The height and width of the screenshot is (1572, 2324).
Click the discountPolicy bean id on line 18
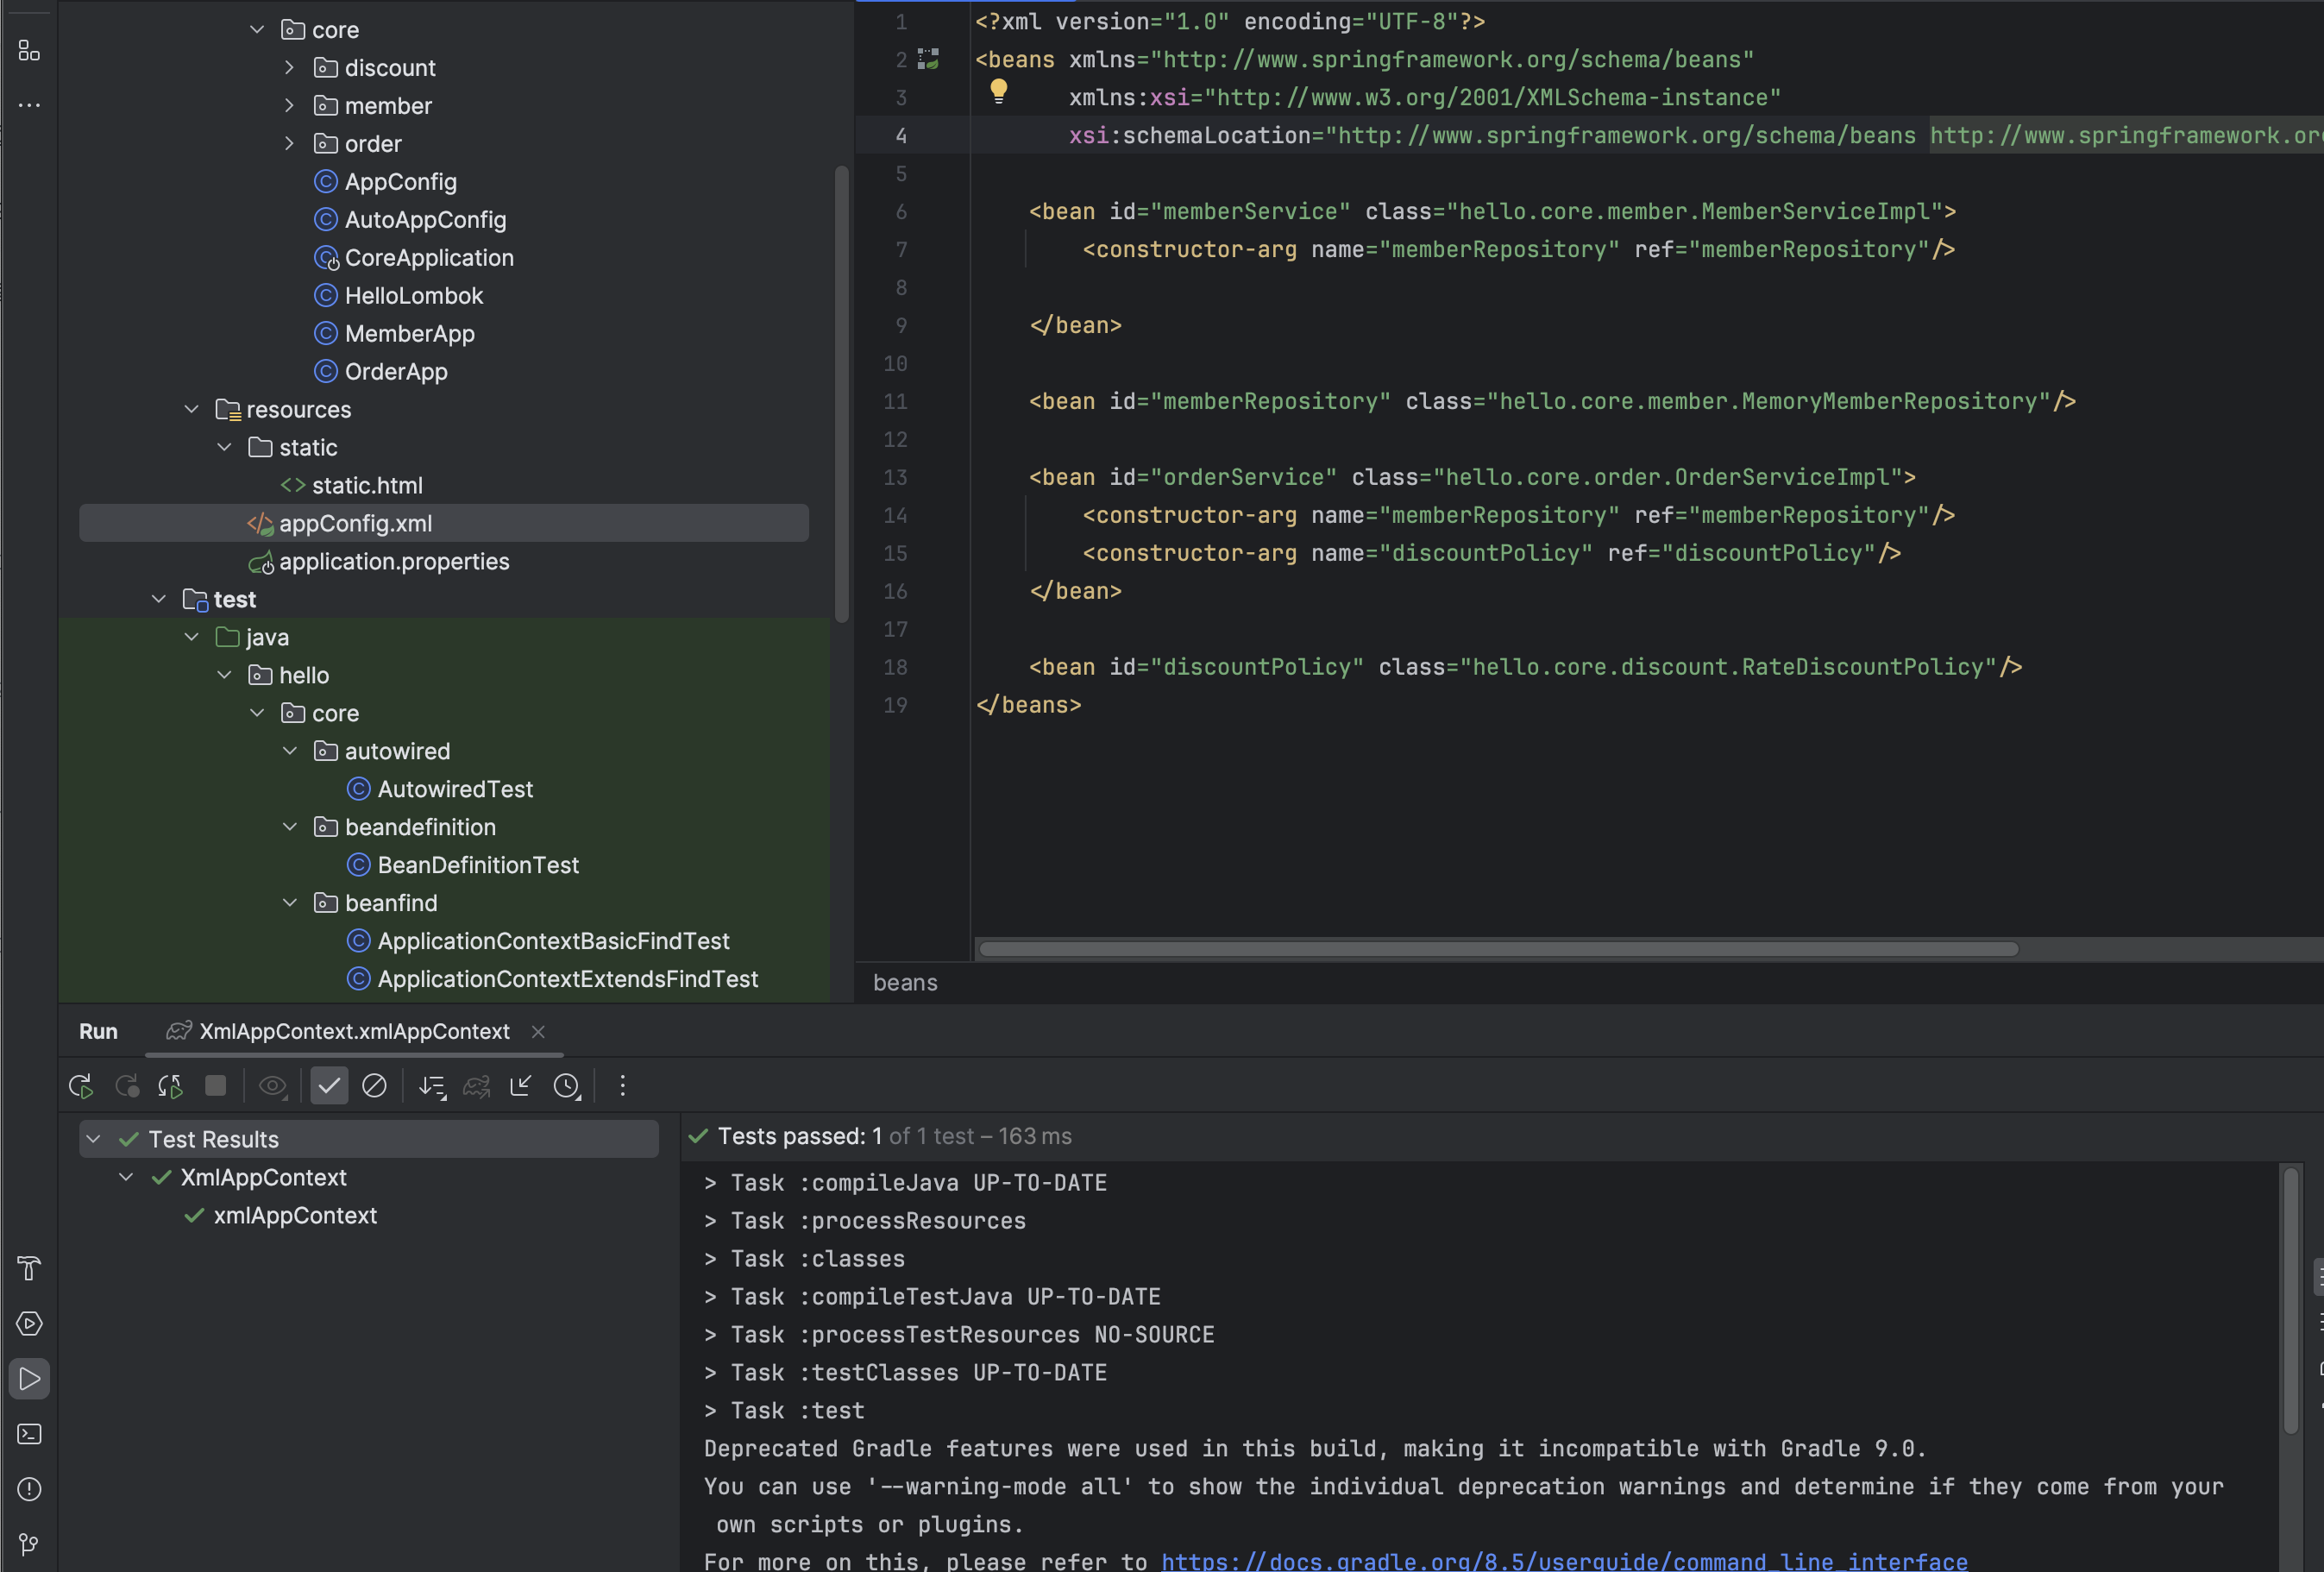click(1257, 667)
